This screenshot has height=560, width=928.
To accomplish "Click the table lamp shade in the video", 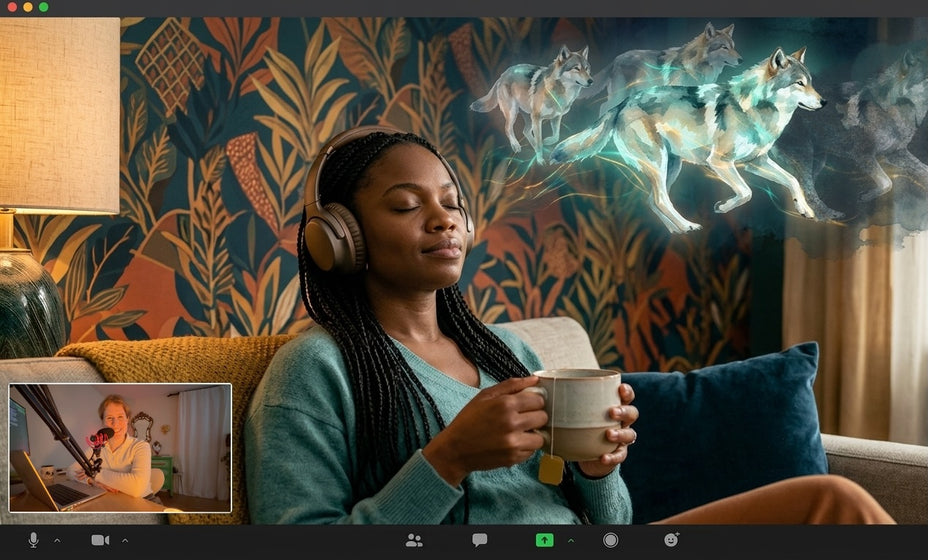I will pyautogui.click(x=60, y=115).
